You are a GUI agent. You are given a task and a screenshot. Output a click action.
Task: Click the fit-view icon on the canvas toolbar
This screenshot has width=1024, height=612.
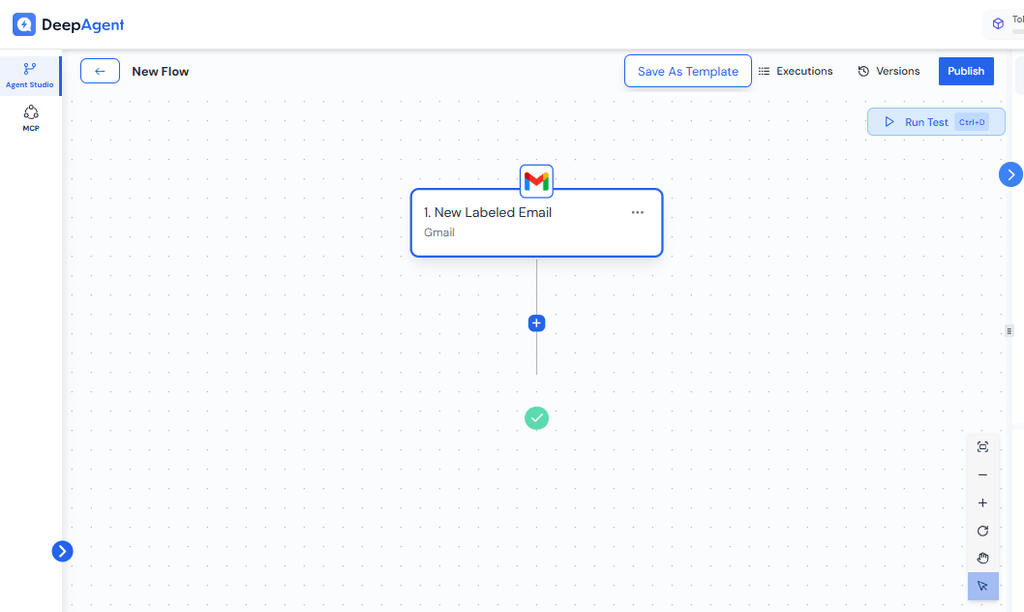tap(982, 446)
